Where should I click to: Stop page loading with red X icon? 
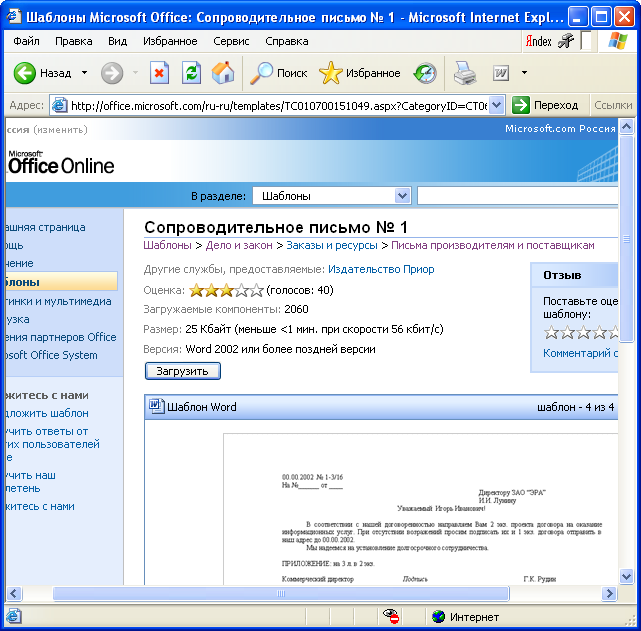(159, 73)
